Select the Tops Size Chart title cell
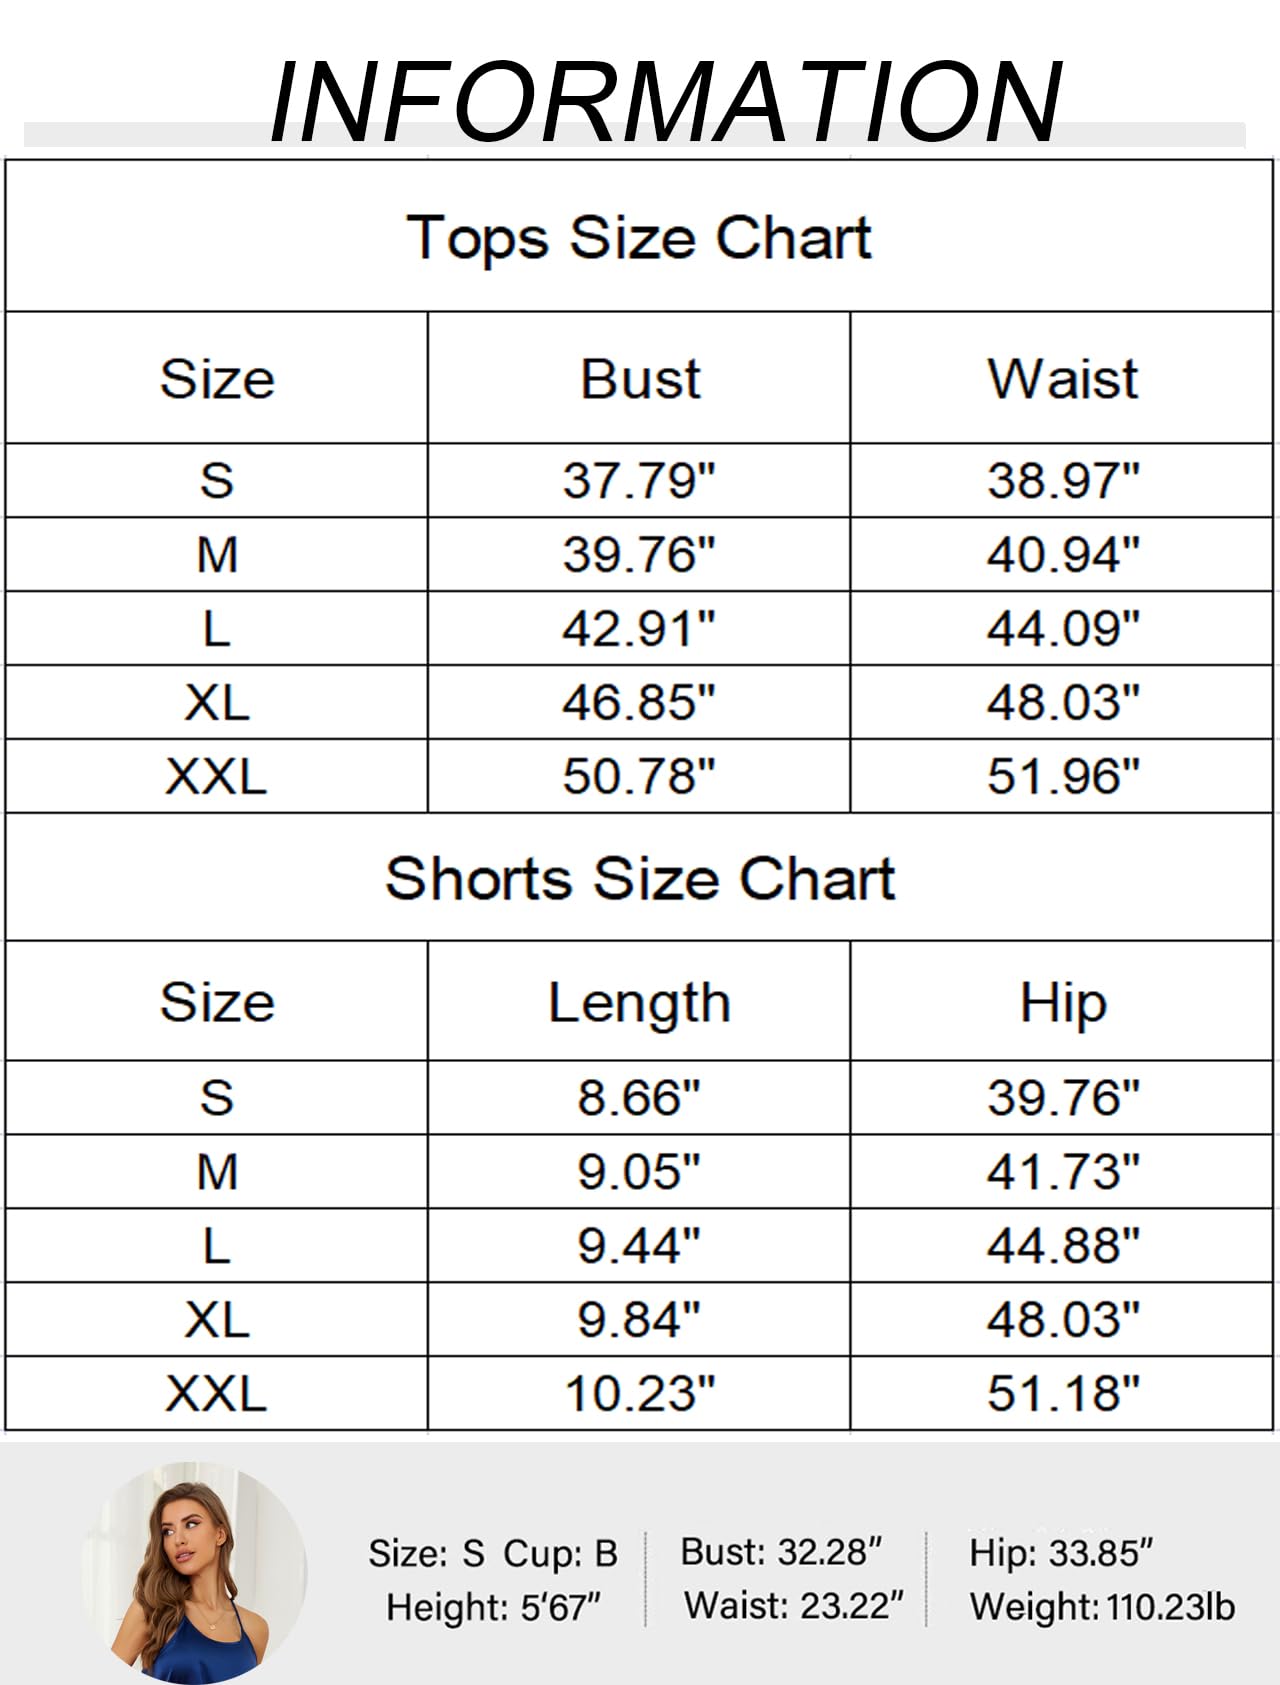The image size is (1280, 1685). pos(639,236)
